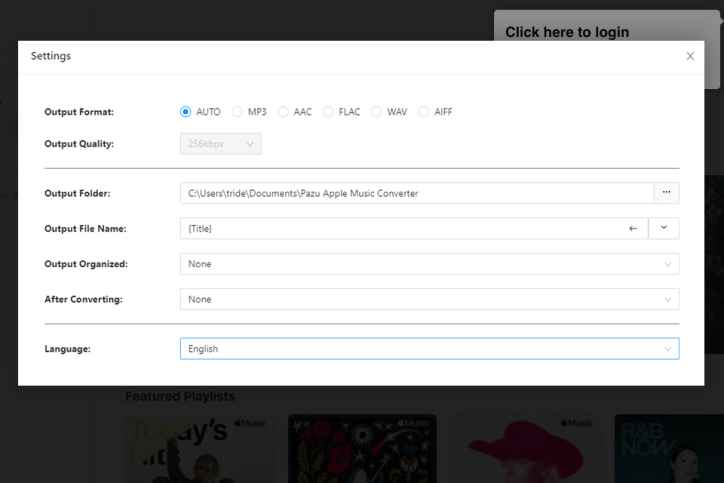Expand the Output File Name tag dropdown
Viewport: 724px width, 483px height.
[664, 229]
